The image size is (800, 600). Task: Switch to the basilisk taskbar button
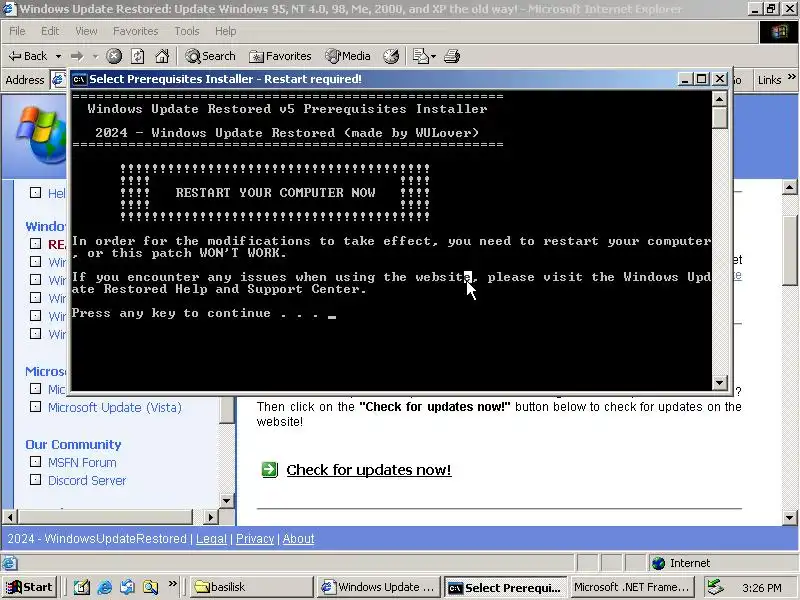click(x=252, y=587)
